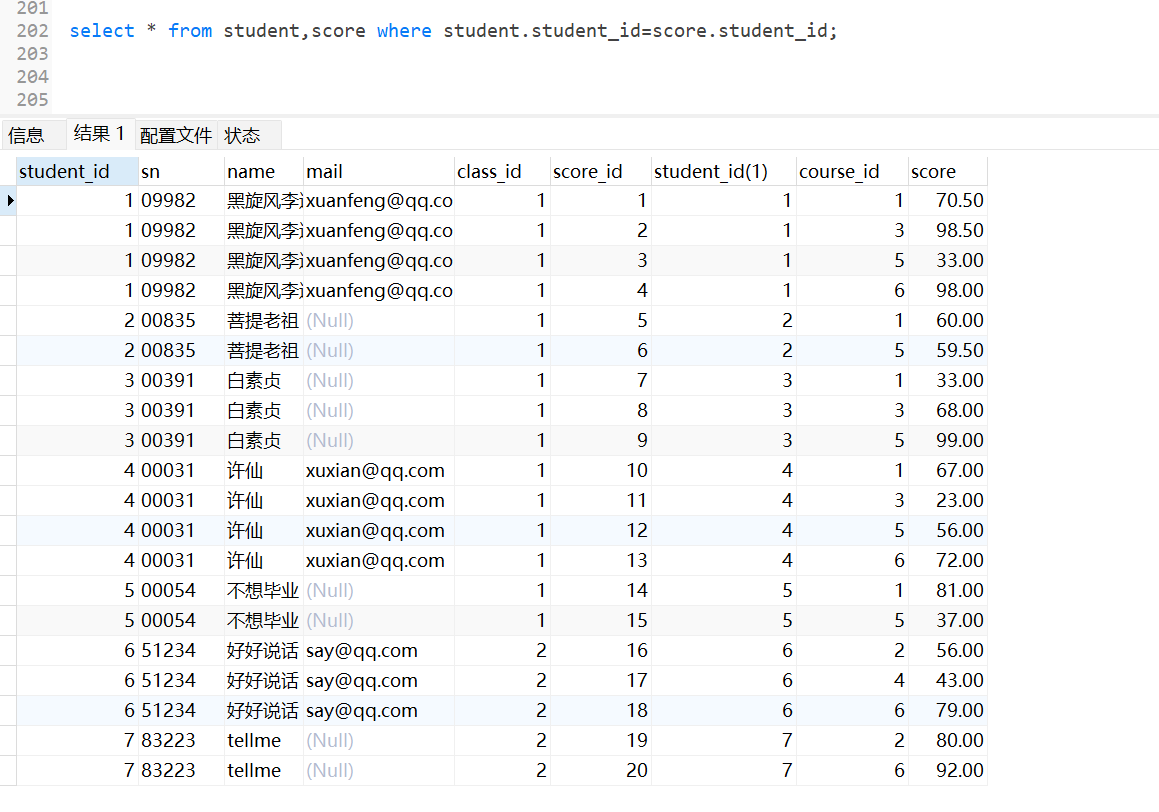This screenshot has width=1159, height=812.
Task: Click the class_id column header
Action: tap(502, 171)
